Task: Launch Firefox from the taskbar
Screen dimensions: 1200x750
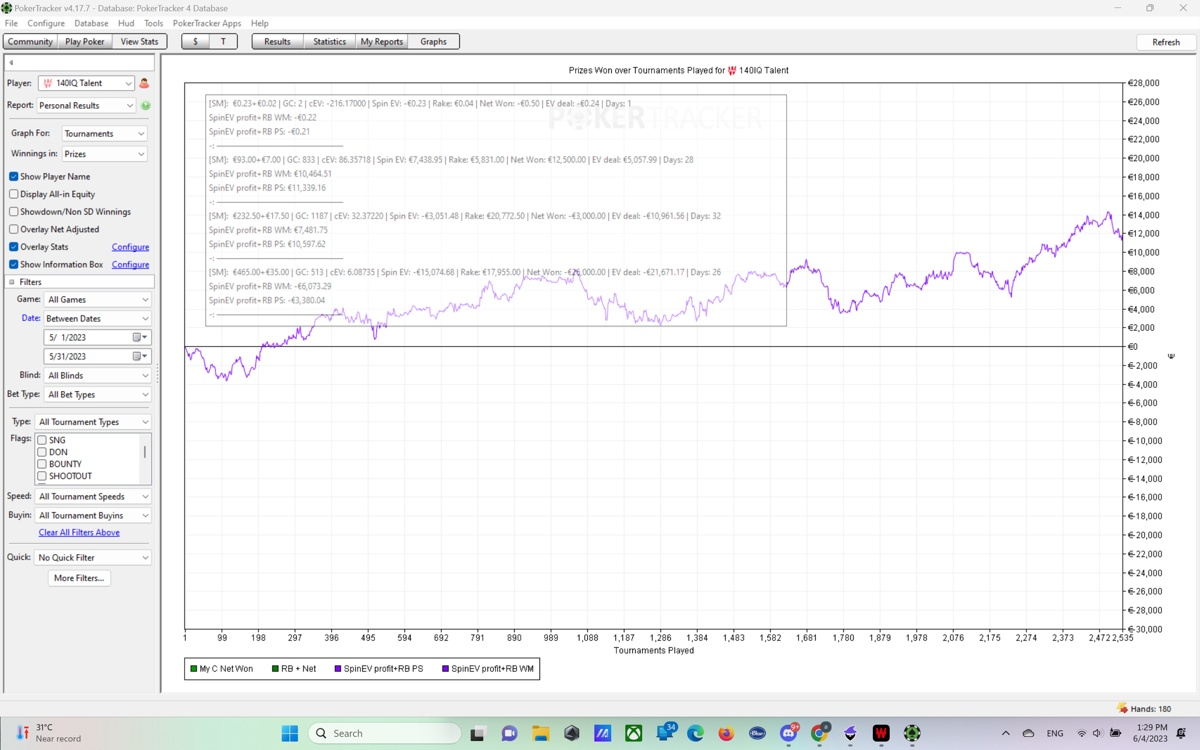Action: (x=726, y=733)
